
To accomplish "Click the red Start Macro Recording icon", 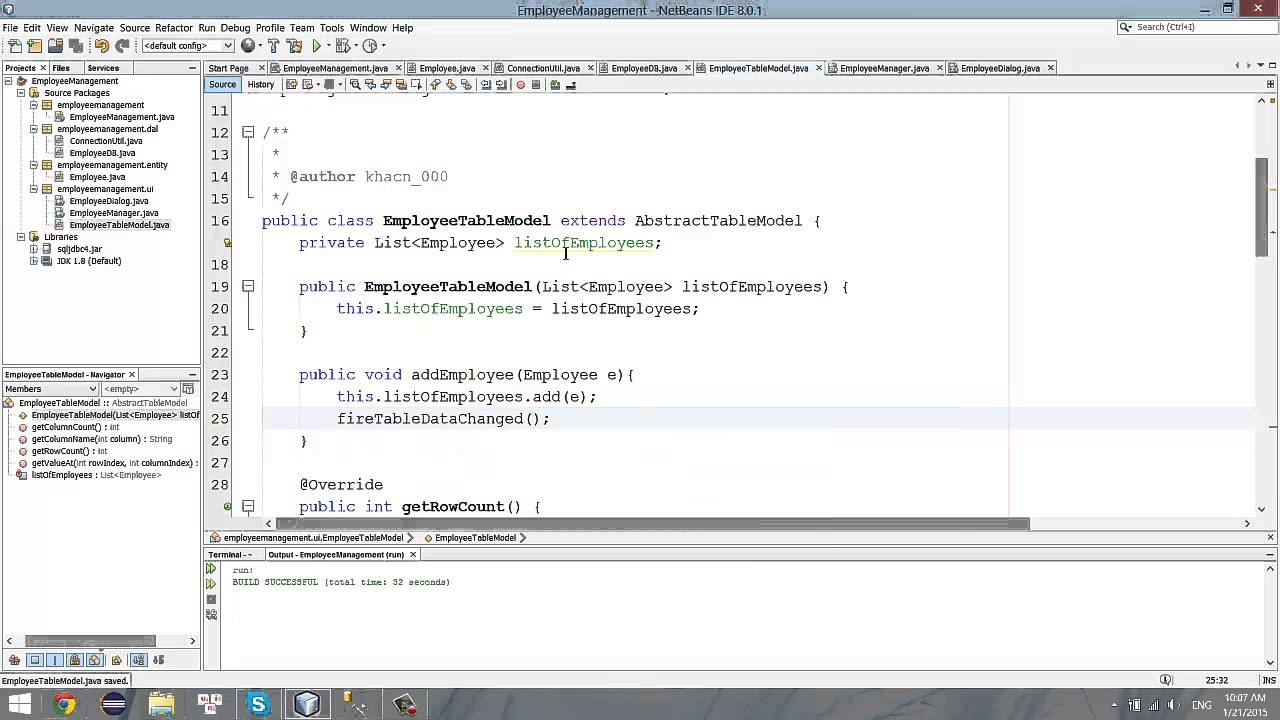I will tap(520, 85).
